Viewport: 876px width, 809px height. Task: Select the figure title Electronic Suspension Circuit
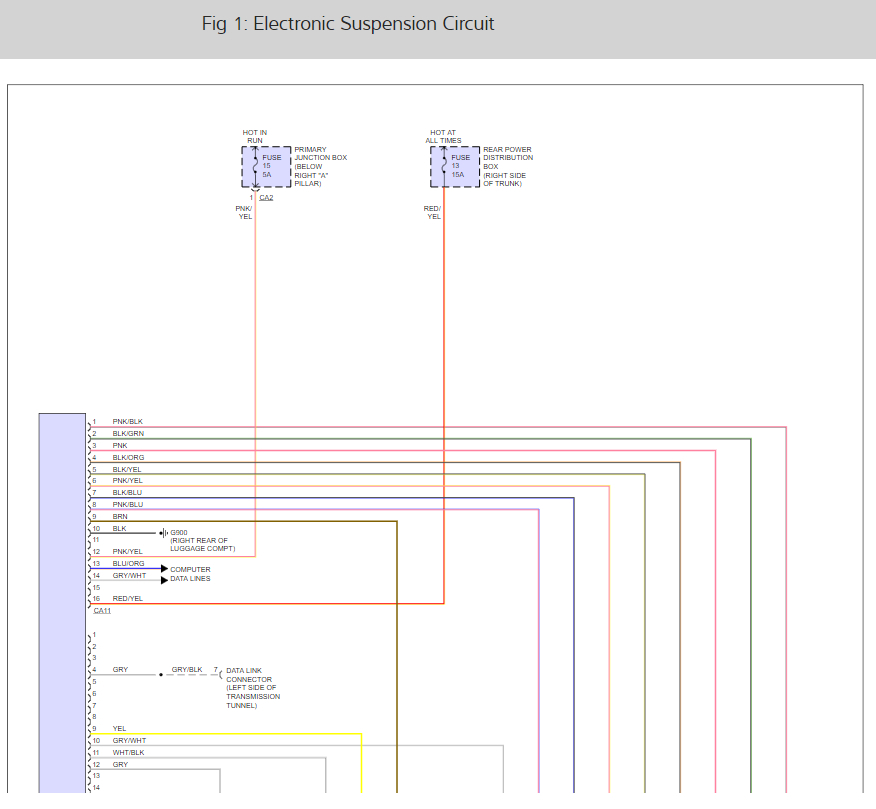tap(347, 24)
